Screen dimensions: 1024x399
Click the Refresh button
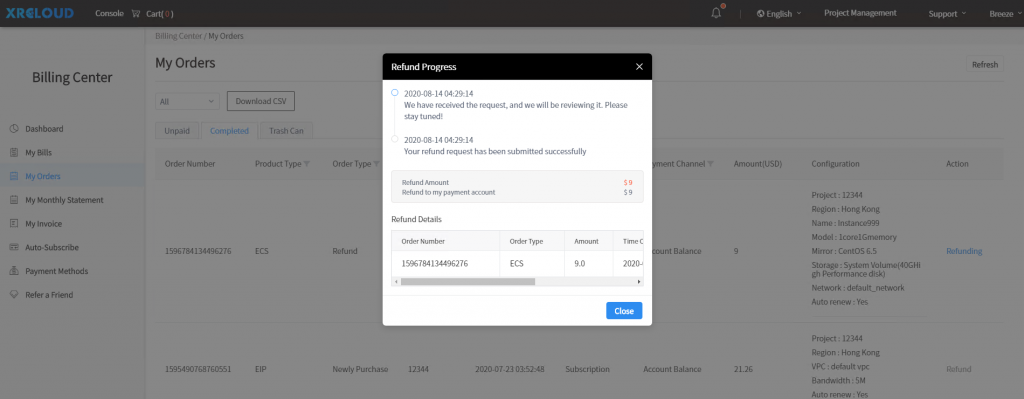(985, 65)
